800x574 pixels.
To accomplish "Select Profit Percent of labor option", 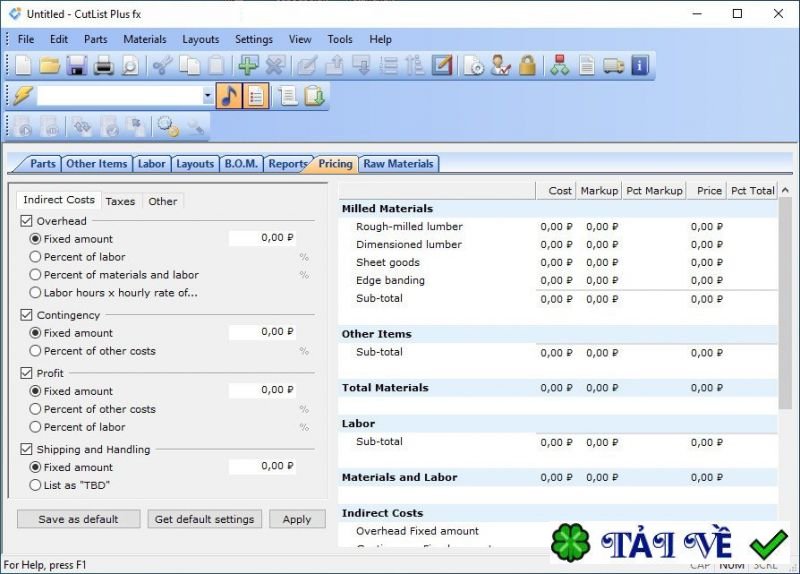I will click(35, 427).
